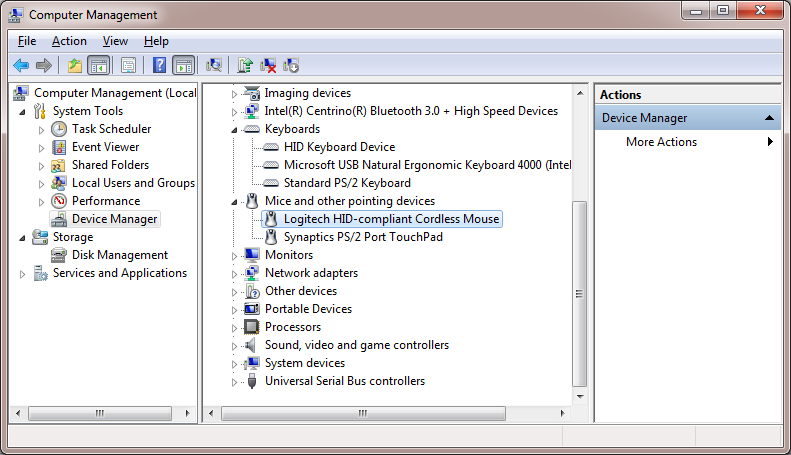Click the Sound controllers speaker icon

click(x=250, y=345)
